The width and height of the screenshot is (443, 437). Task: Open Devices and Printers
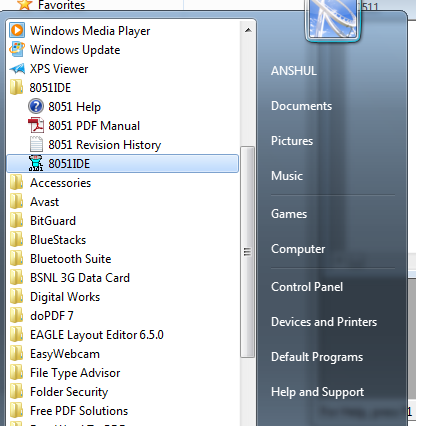click(x=324, y=322)
